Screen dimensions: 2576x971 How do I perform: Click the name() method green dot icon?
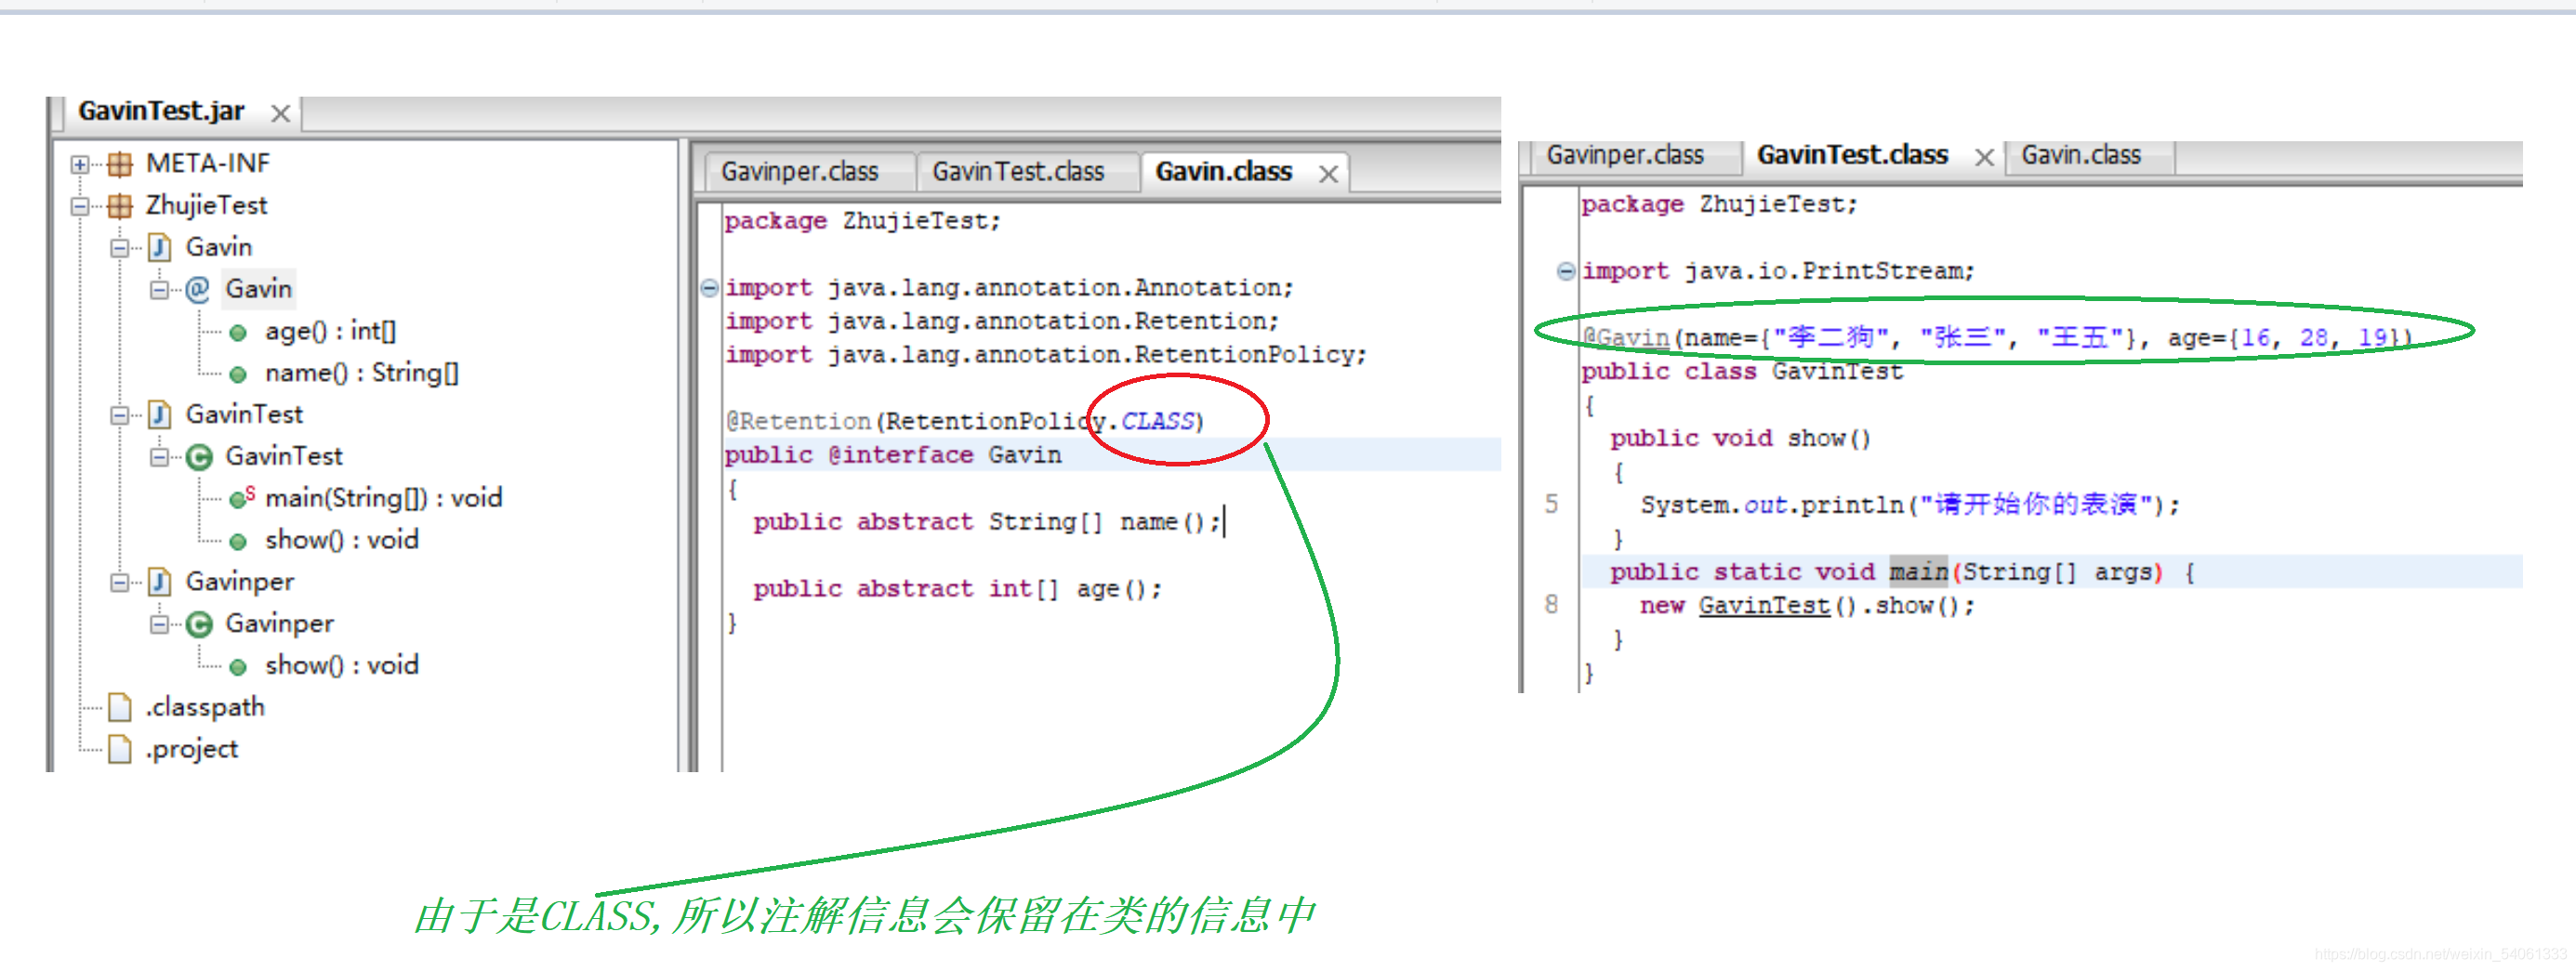click(238, 375)
